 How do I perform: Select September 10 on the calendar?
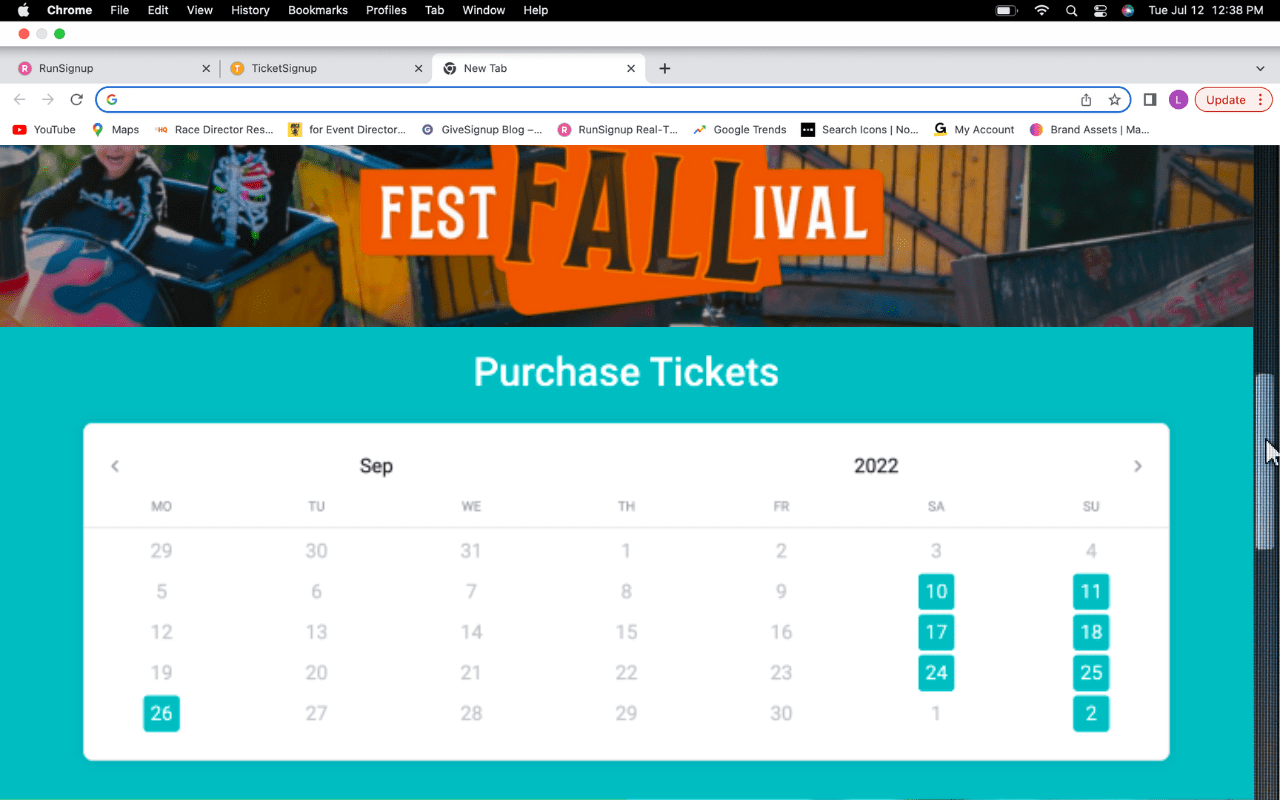coord(936,591)
